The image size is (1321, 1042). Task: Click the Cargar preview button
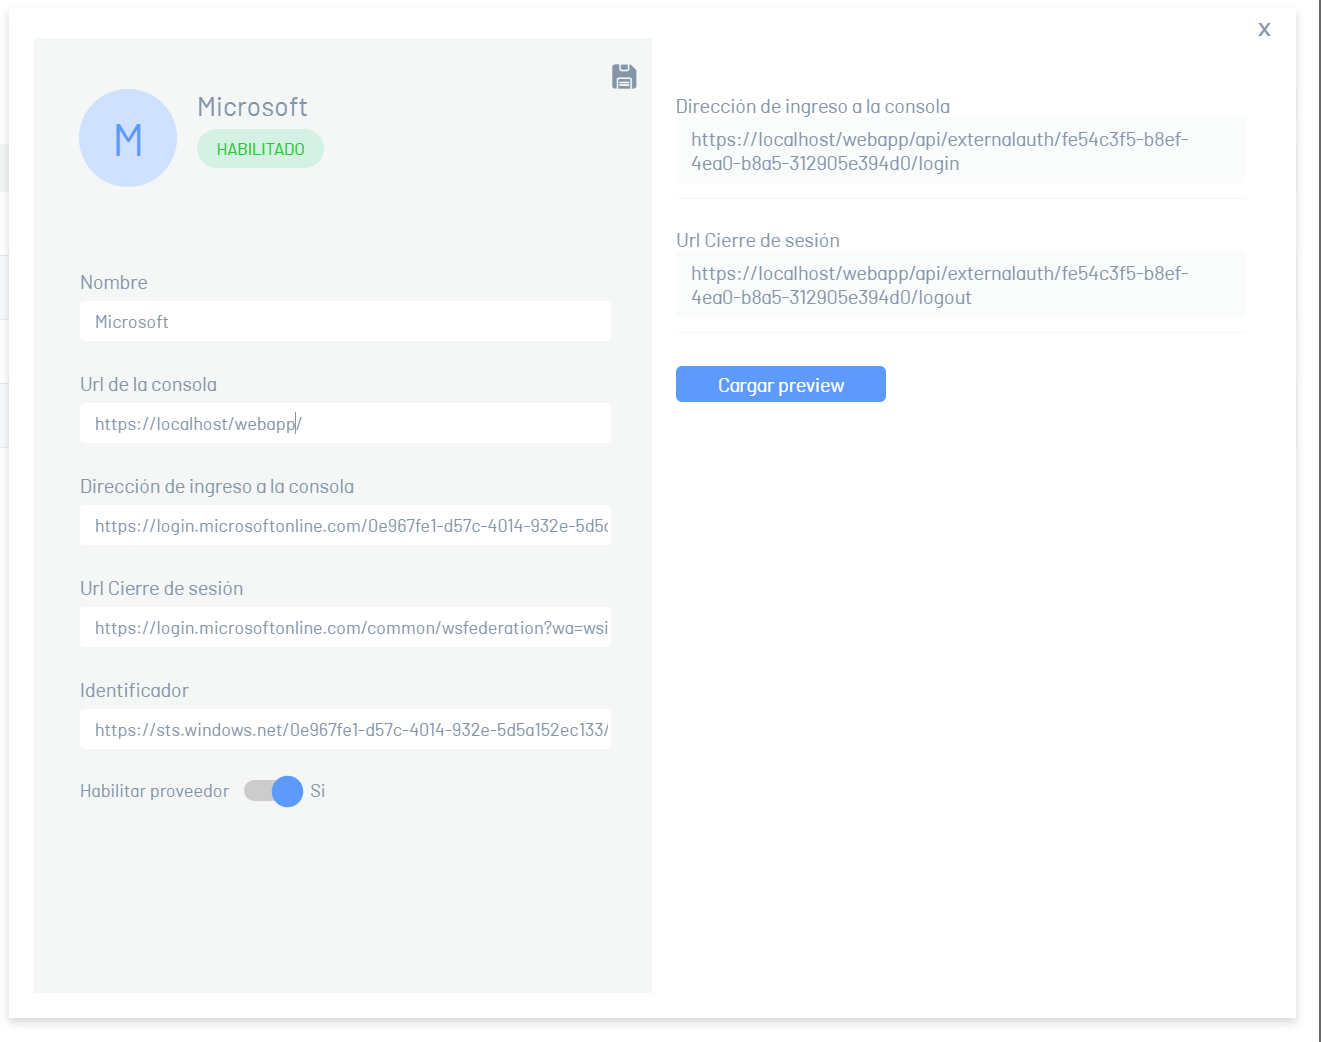coord(781,384)
